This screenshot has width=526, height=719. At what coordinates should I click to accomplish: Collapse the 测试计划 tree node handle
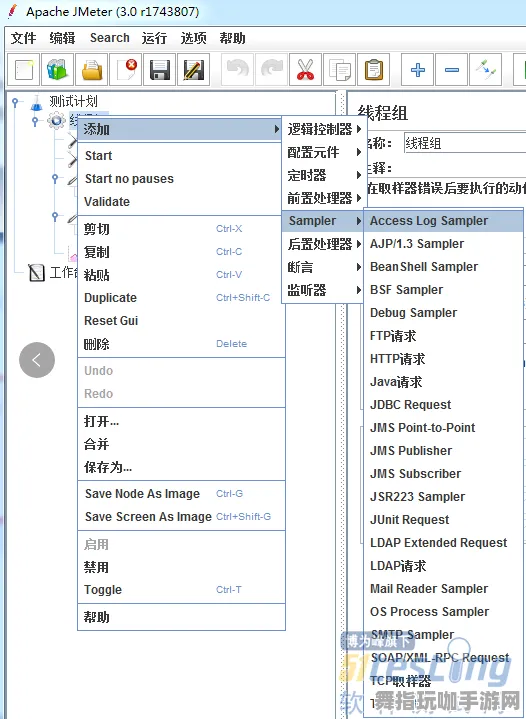tap(16, 102)
